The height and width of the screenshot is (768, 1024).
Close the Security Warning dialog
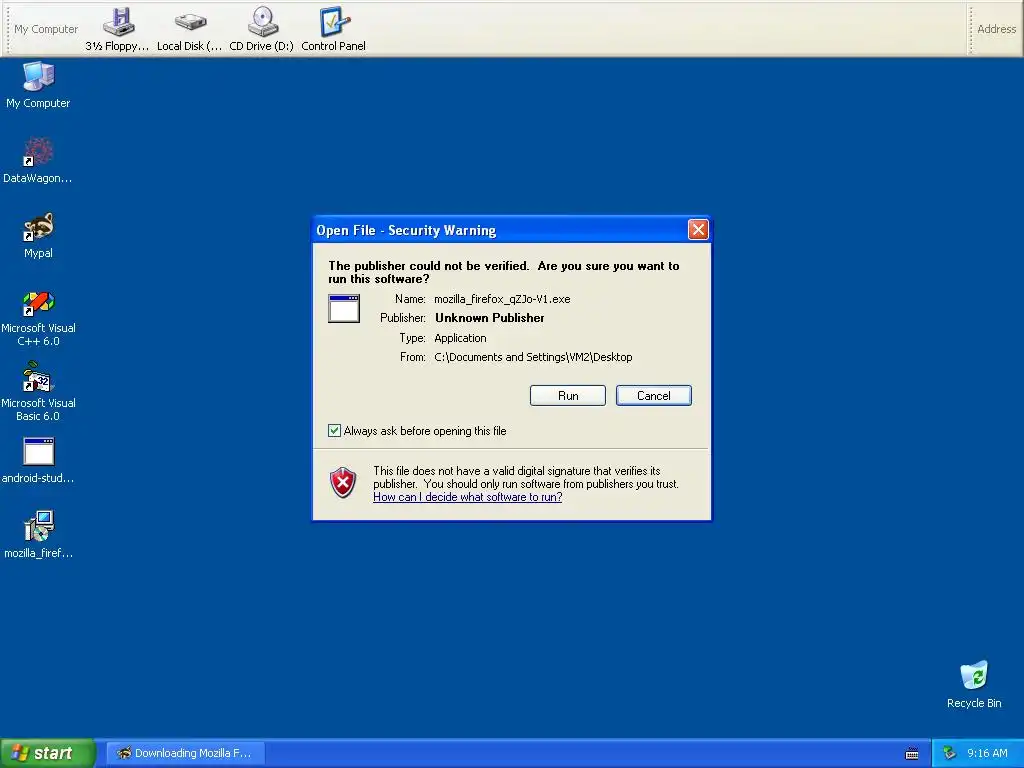click(x=698, y=229)
